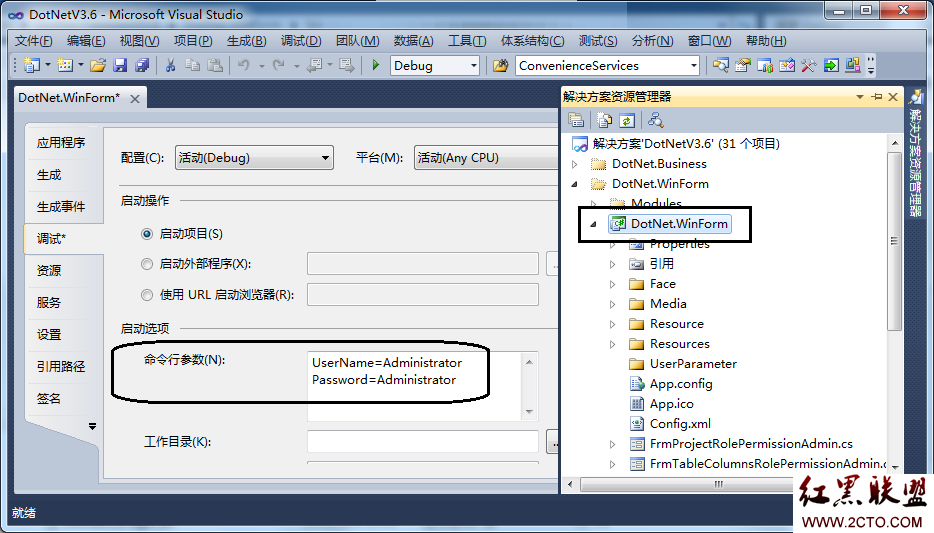
Task: Click the Copy icon in toolbar
Action: 192,66
